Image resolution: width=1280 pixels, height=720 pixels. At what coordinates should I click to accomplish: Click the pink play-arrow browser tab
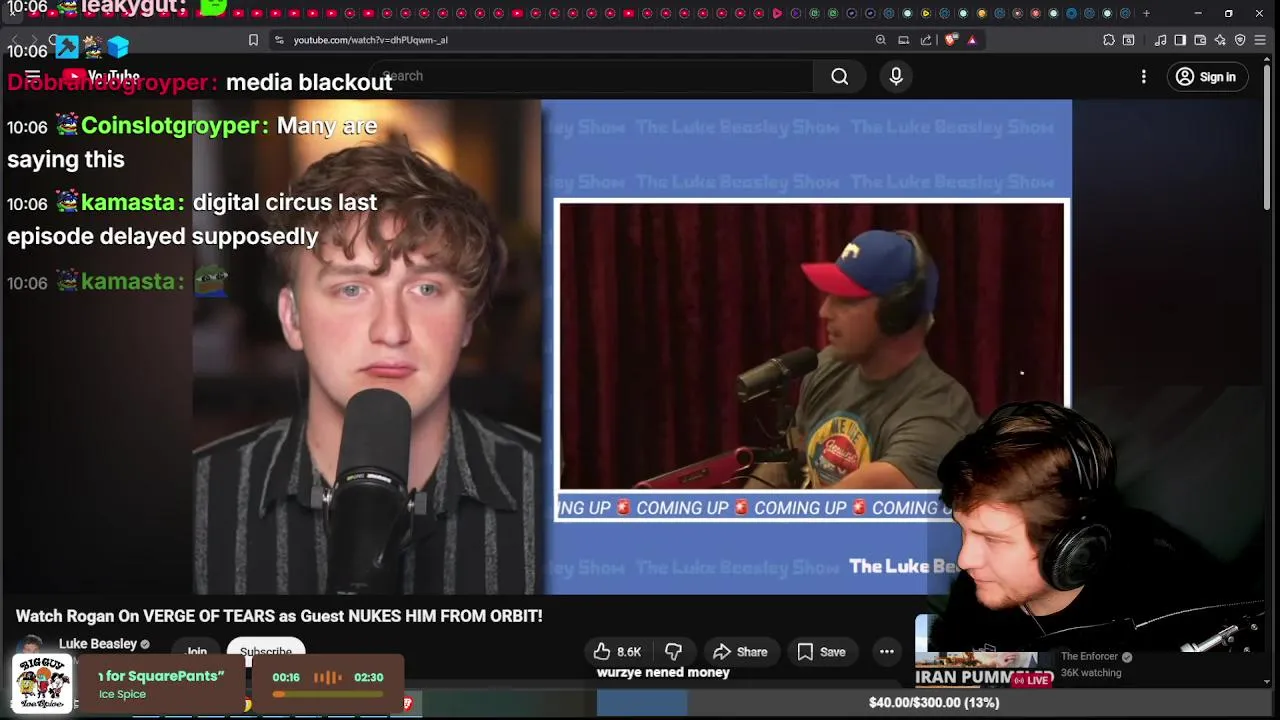[777, 14]
